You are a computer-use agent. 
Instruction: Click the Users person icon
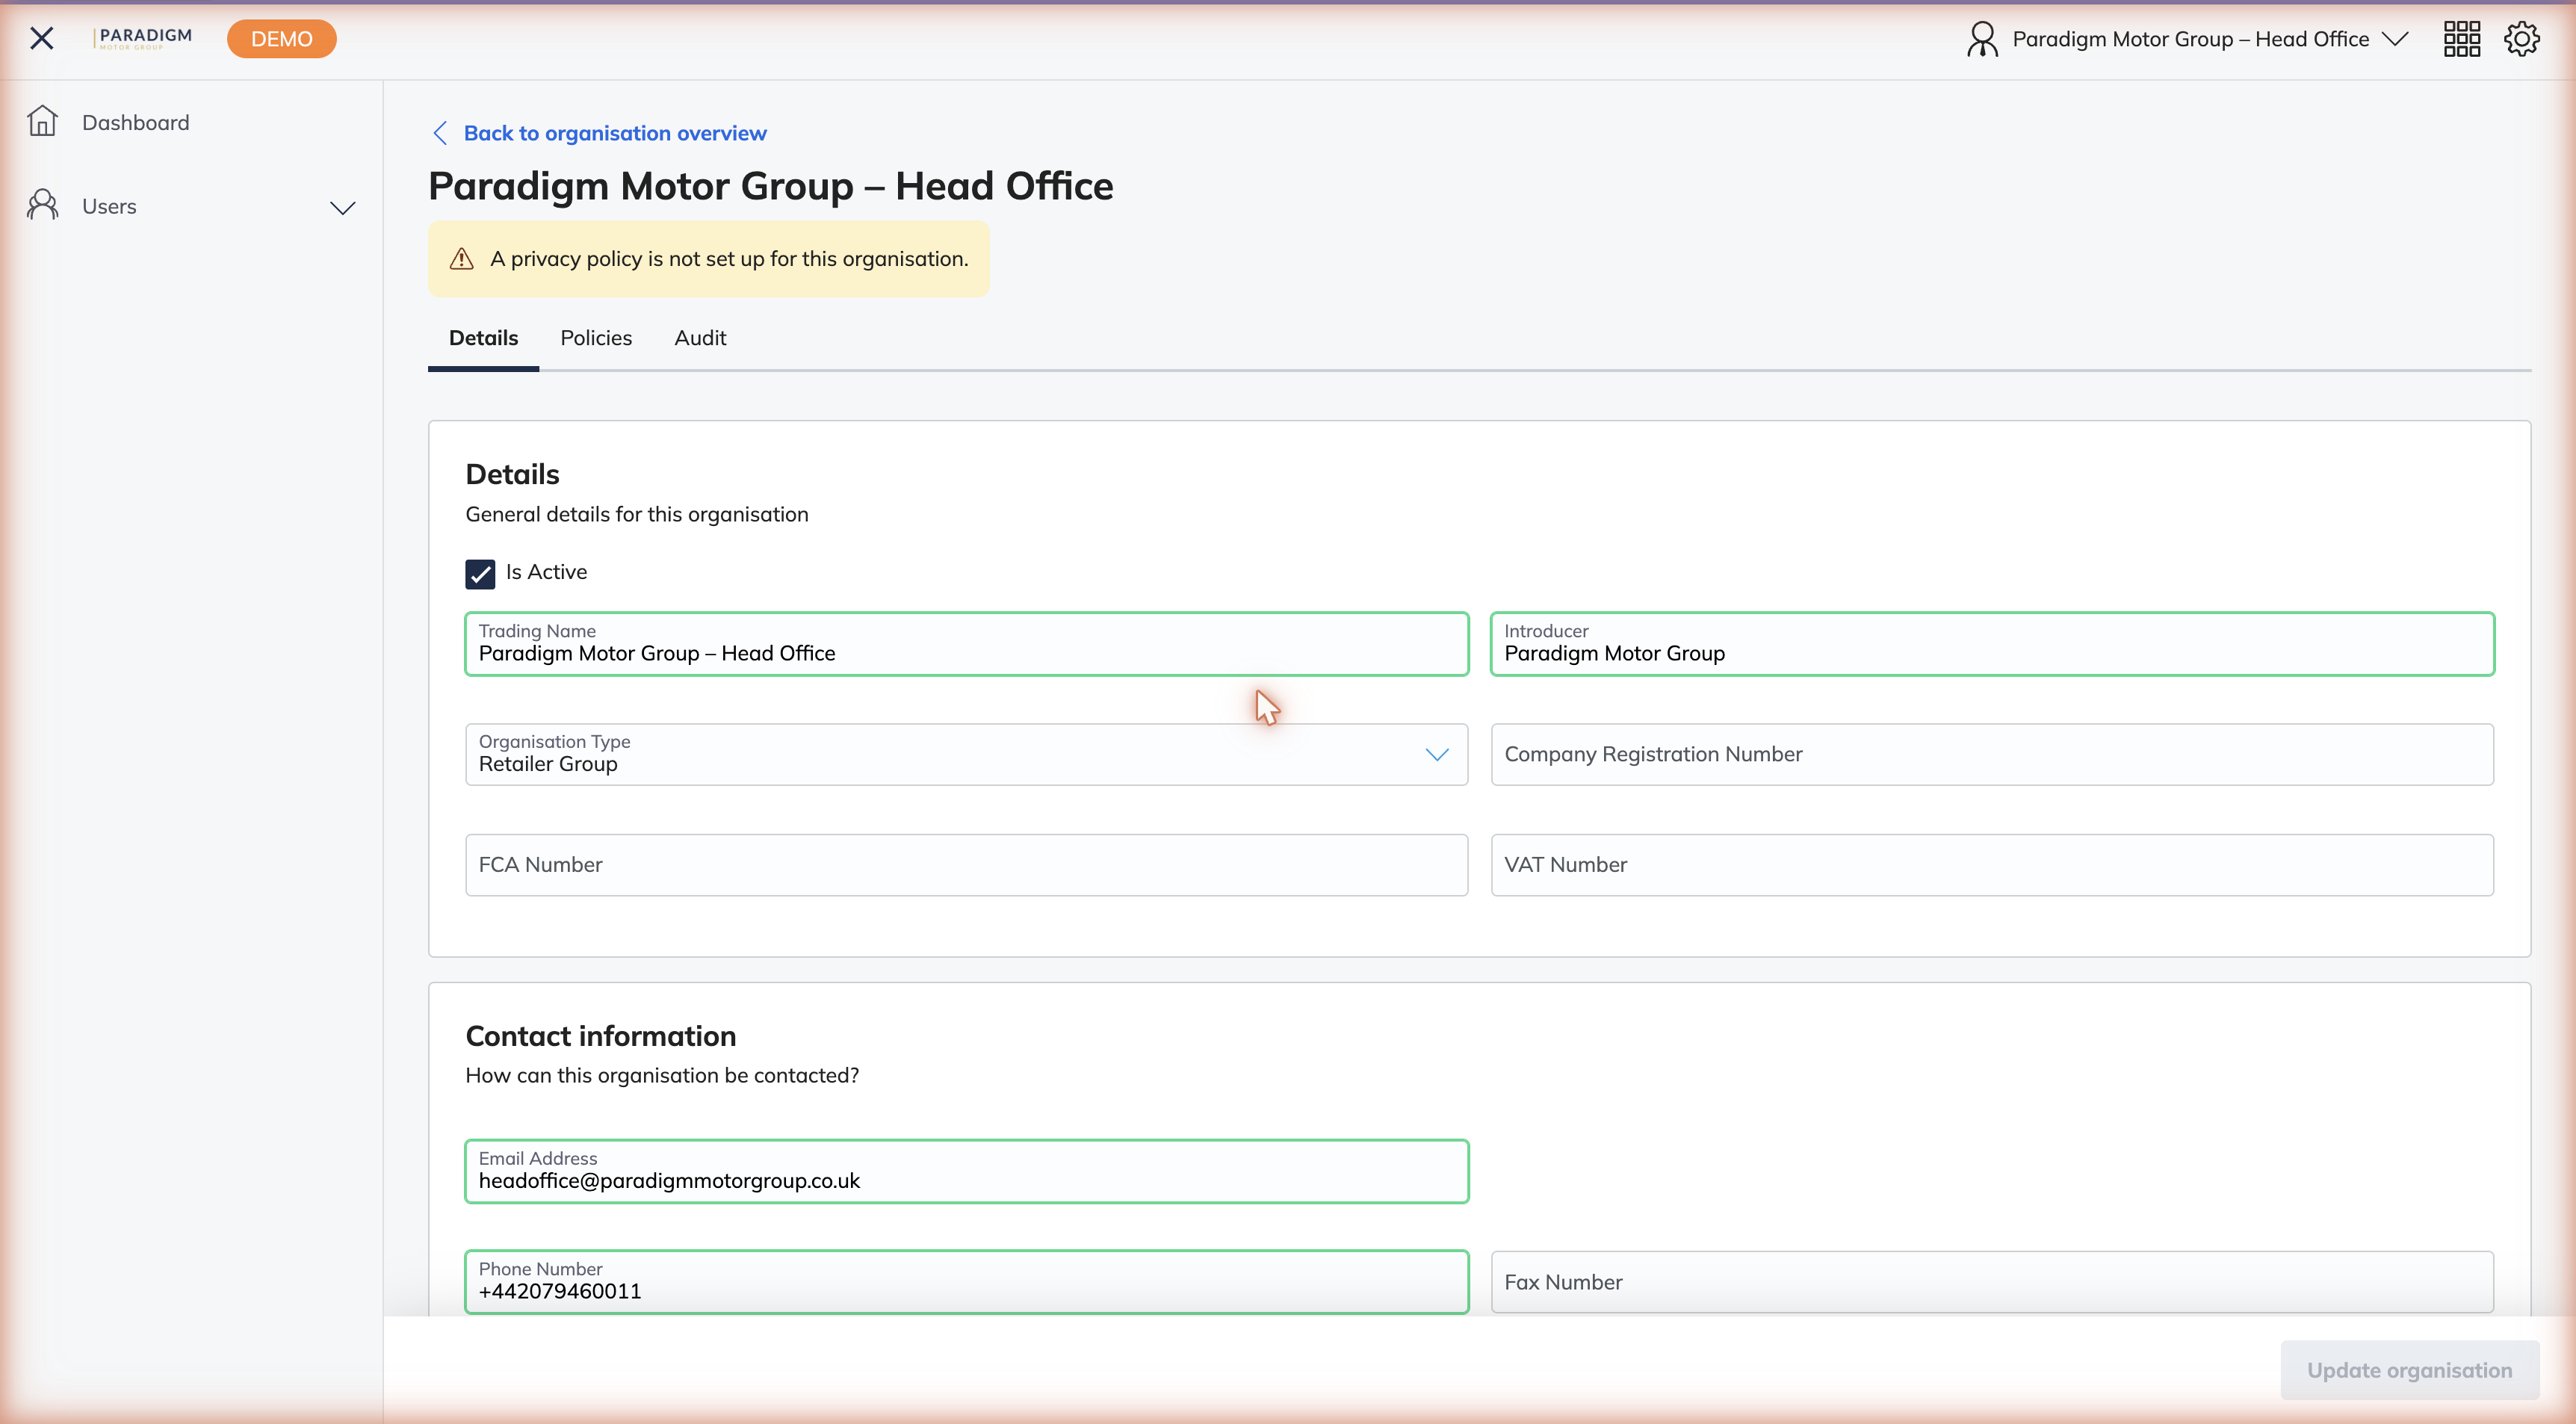point(42,205)
